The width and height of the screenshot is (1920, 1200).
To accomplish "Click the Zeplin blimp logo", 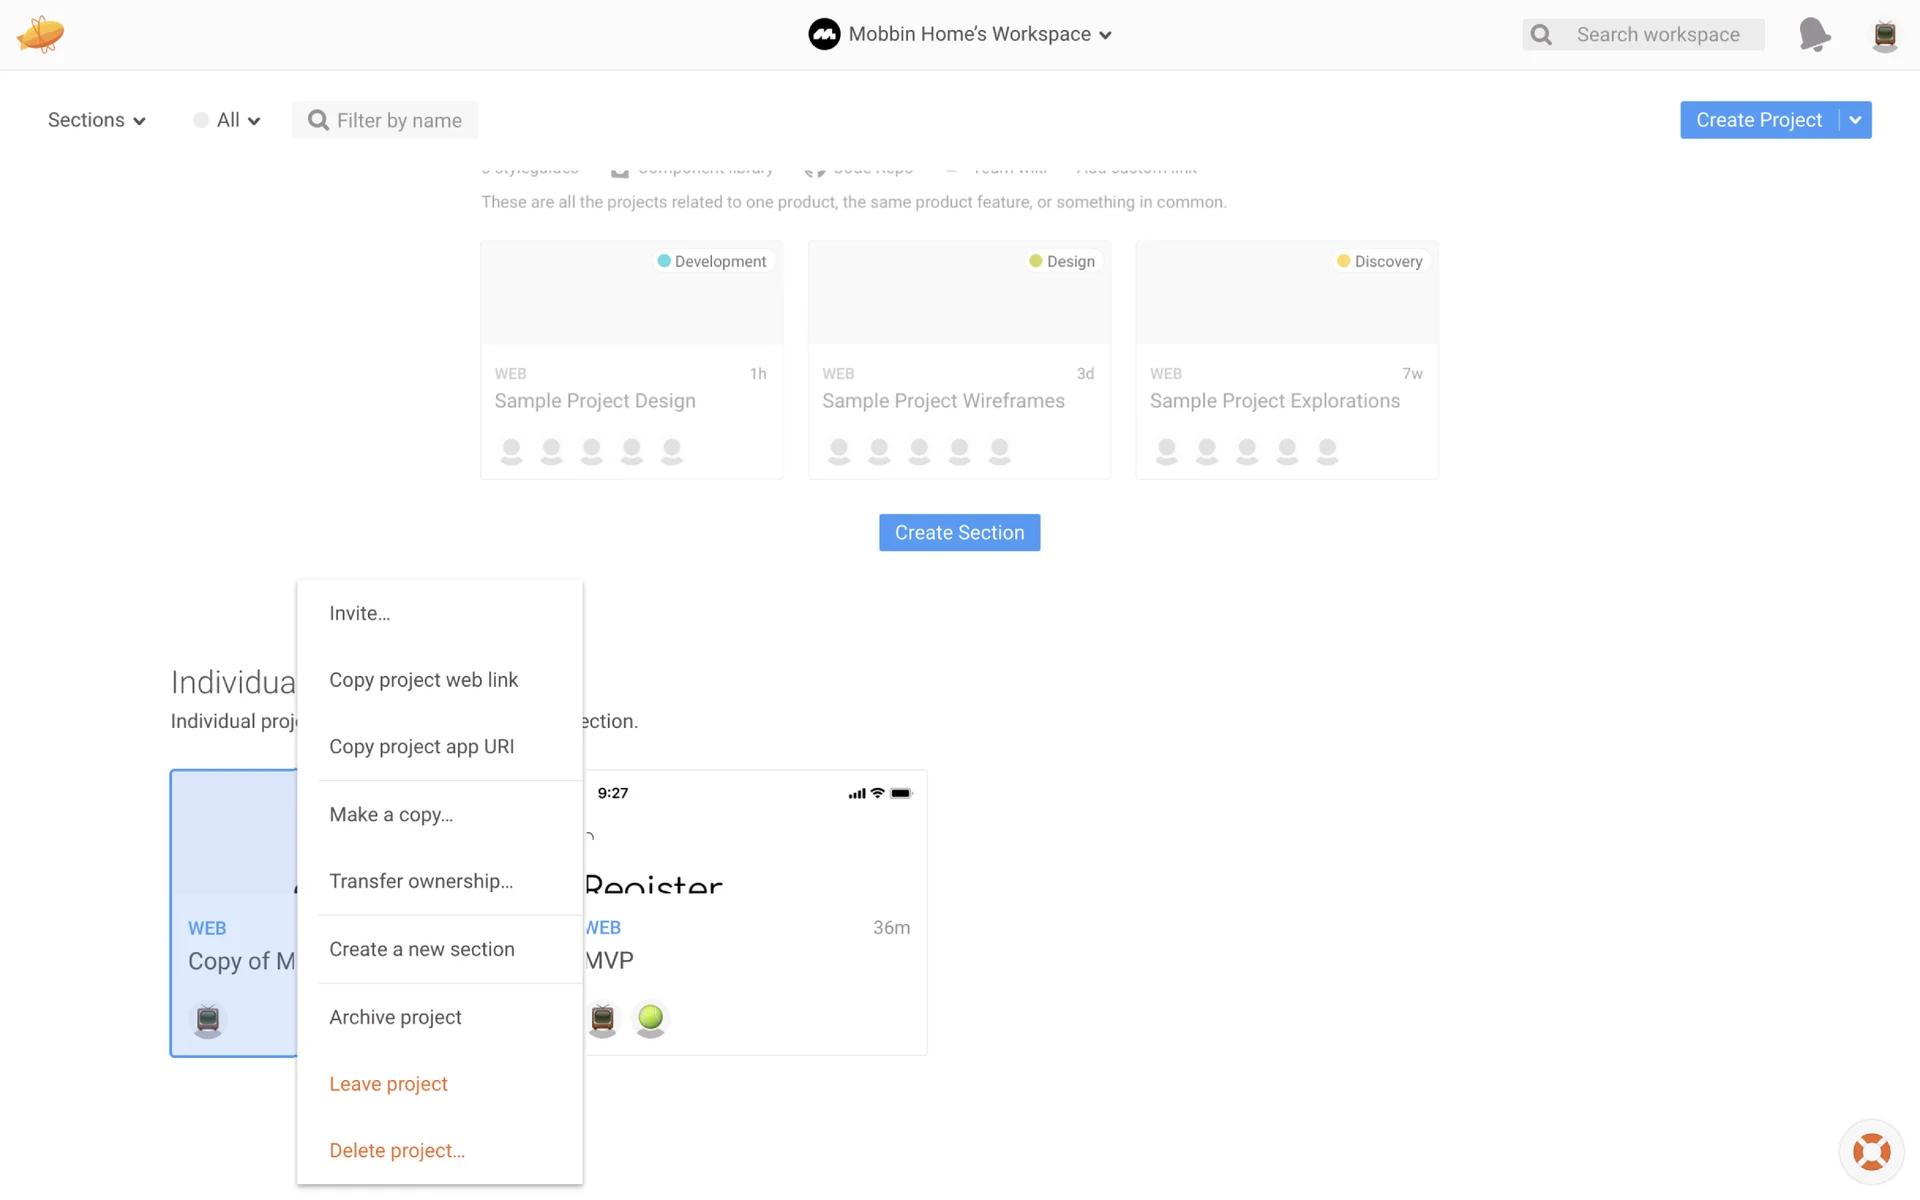I will click(40, 34).
